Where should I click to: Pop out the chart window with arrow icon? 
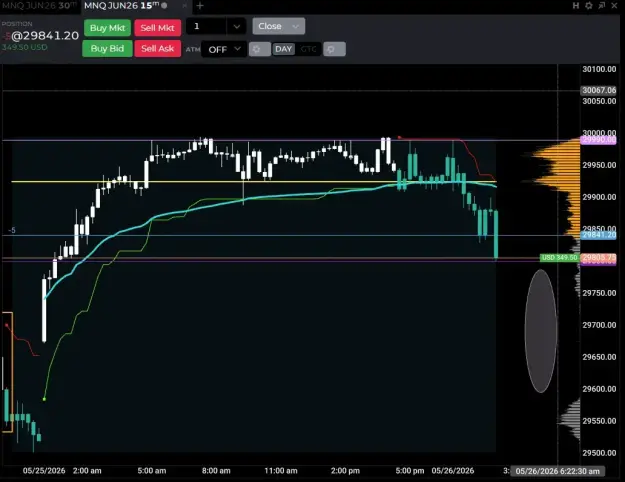[602, 6]
